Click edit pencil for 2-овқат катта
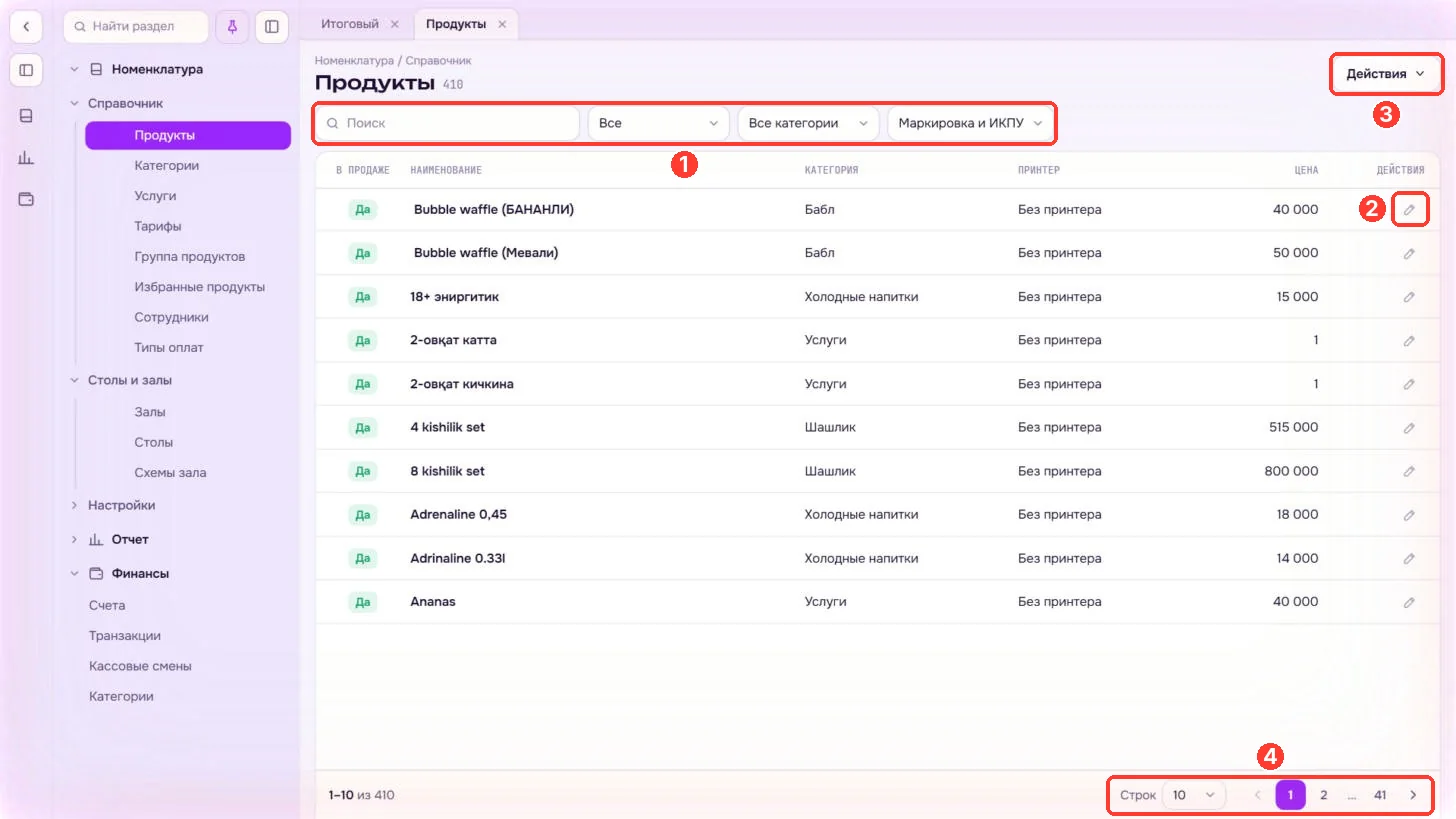 pos(1409,341)
